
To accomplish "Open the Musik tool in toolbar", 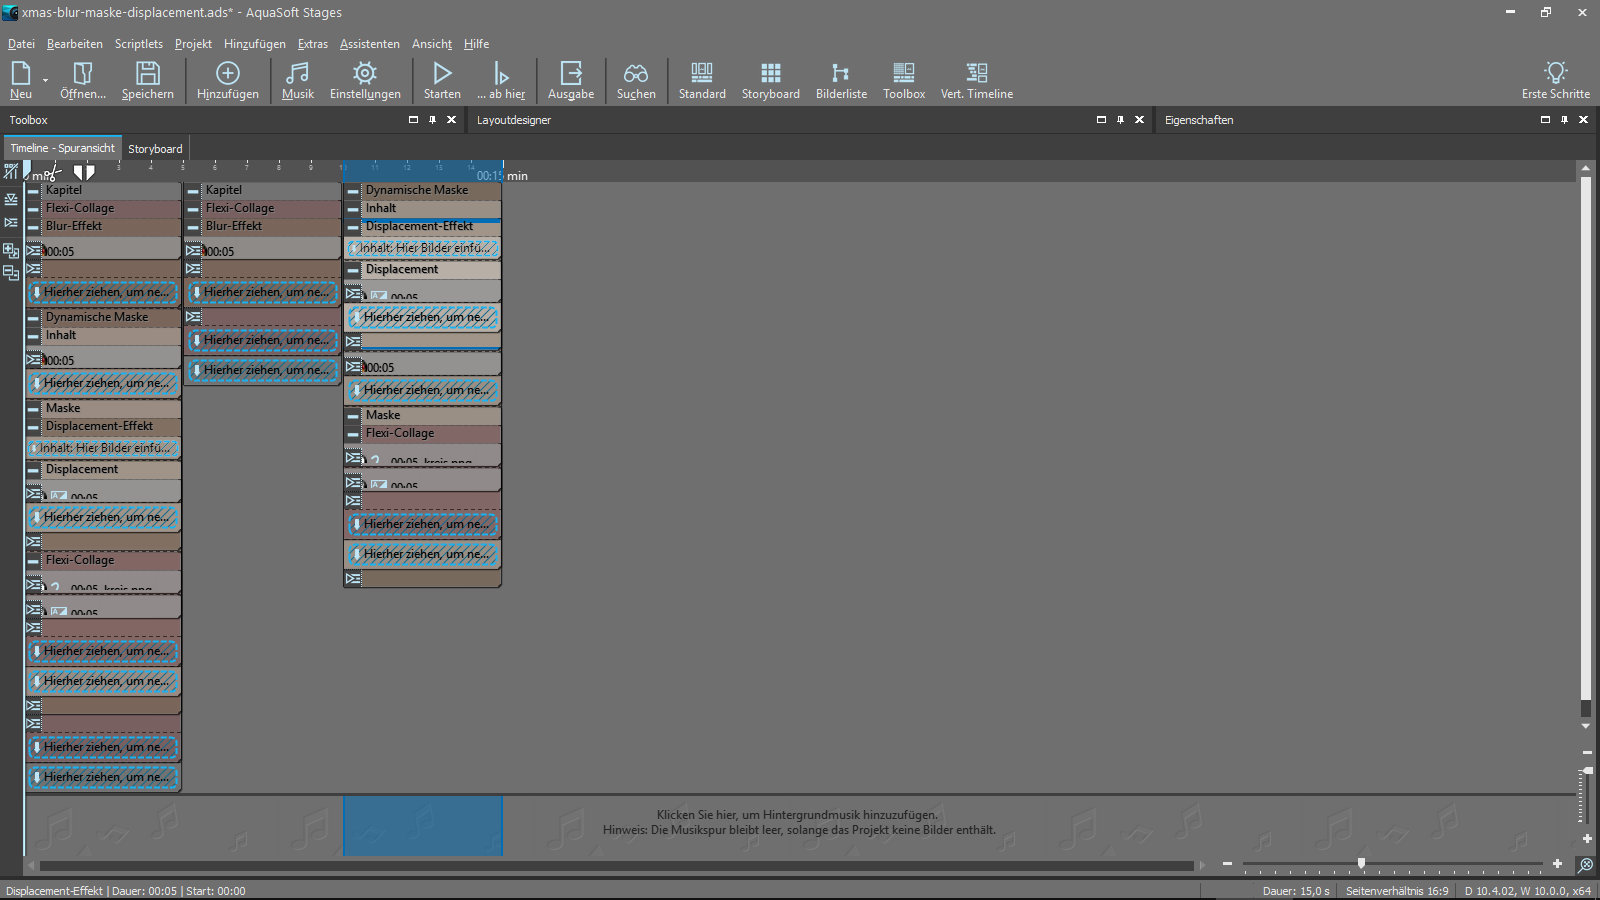I will pyautogui.click(x=297, y=80).
